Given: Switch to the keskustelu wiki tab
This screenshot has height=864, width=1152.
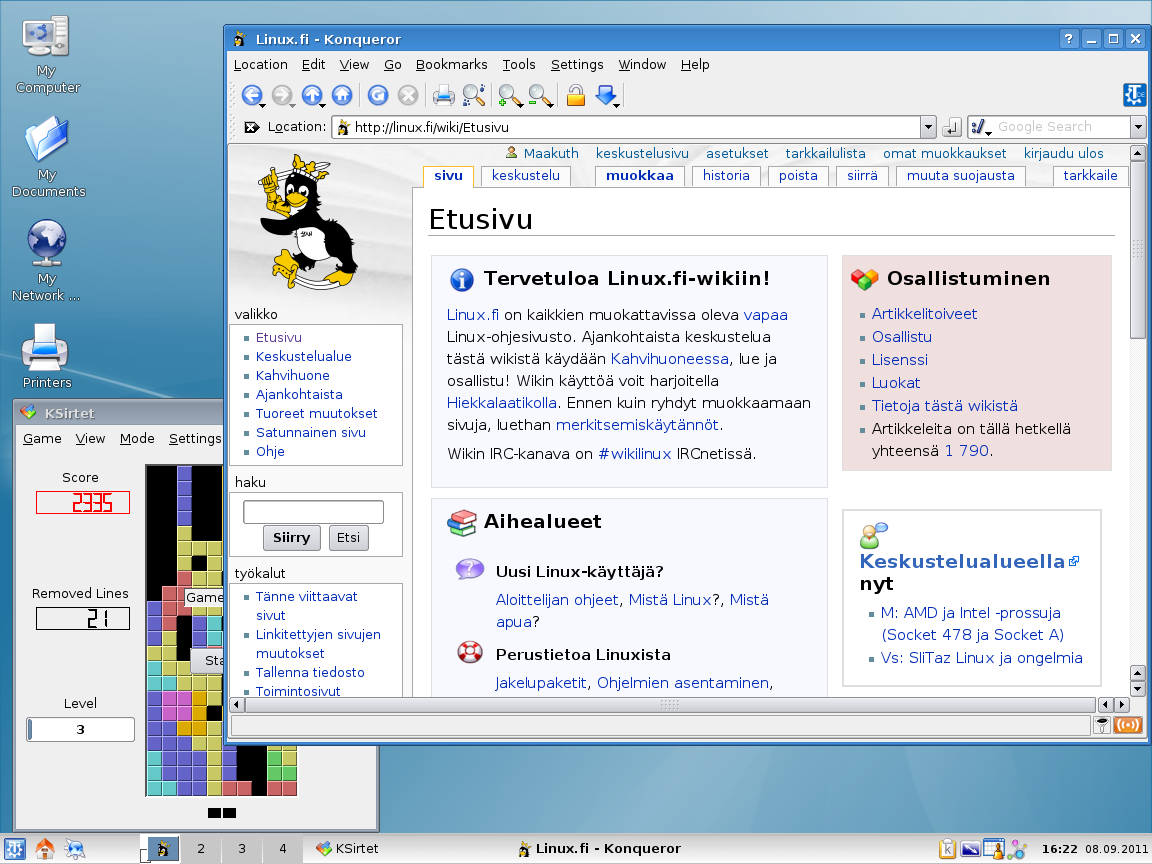Looking at the screenshot, I should [x=526, y=176].
